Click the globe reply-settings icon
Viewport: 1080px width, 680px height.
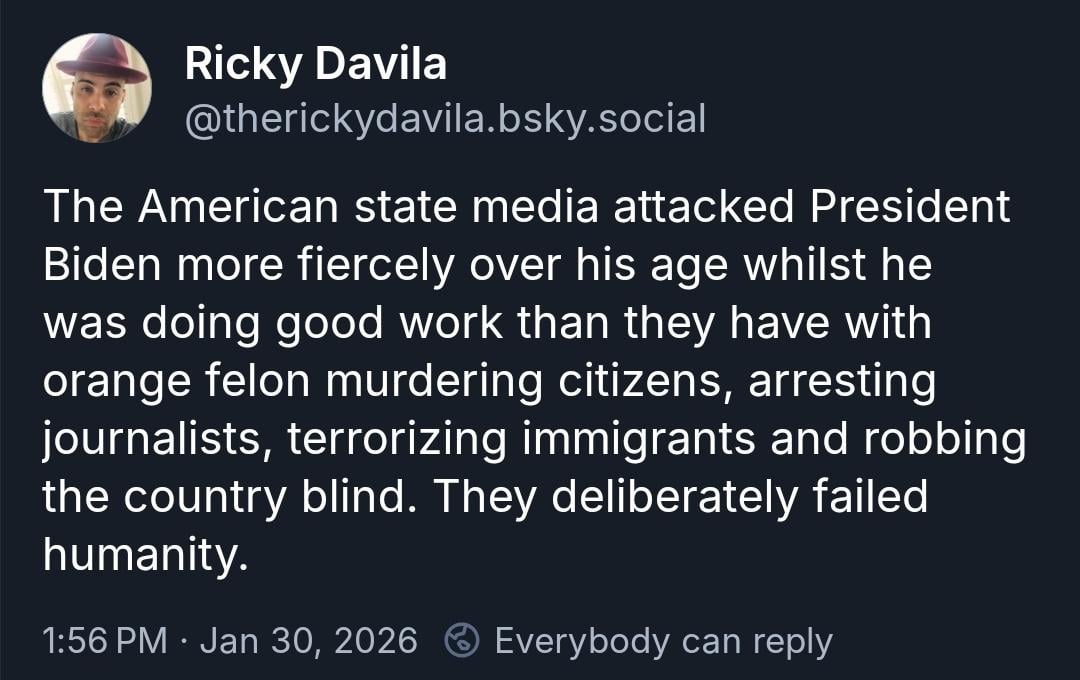point(462,640)
